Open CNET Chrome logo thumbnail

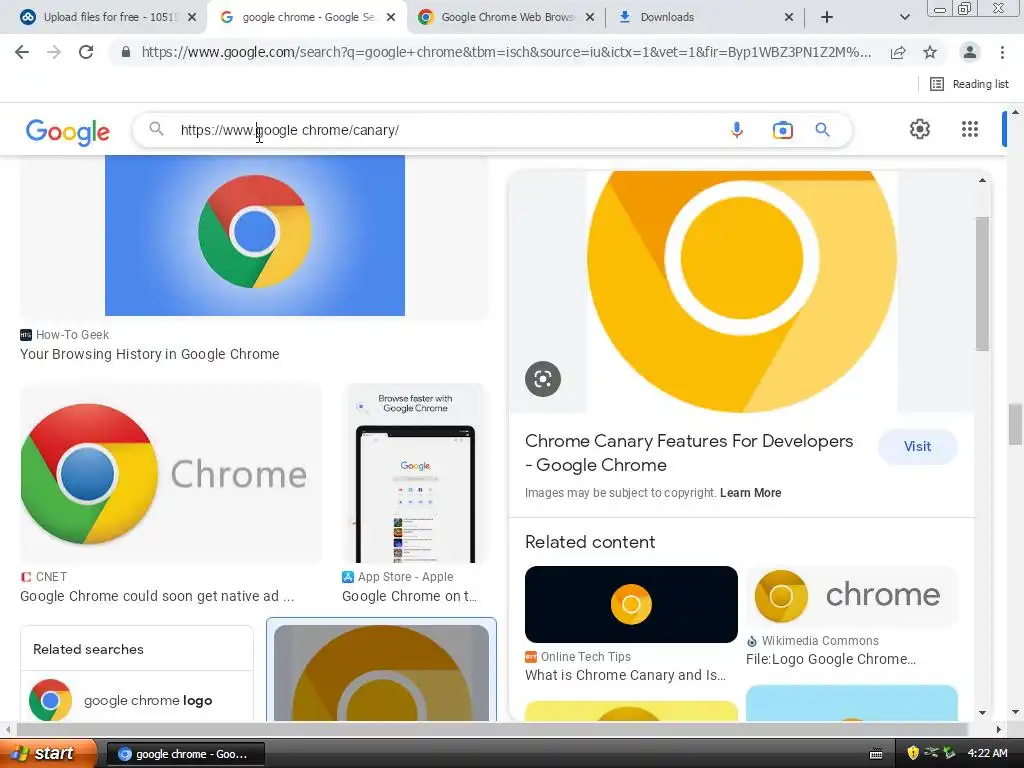pyautogui.click(x=170, y=474)
